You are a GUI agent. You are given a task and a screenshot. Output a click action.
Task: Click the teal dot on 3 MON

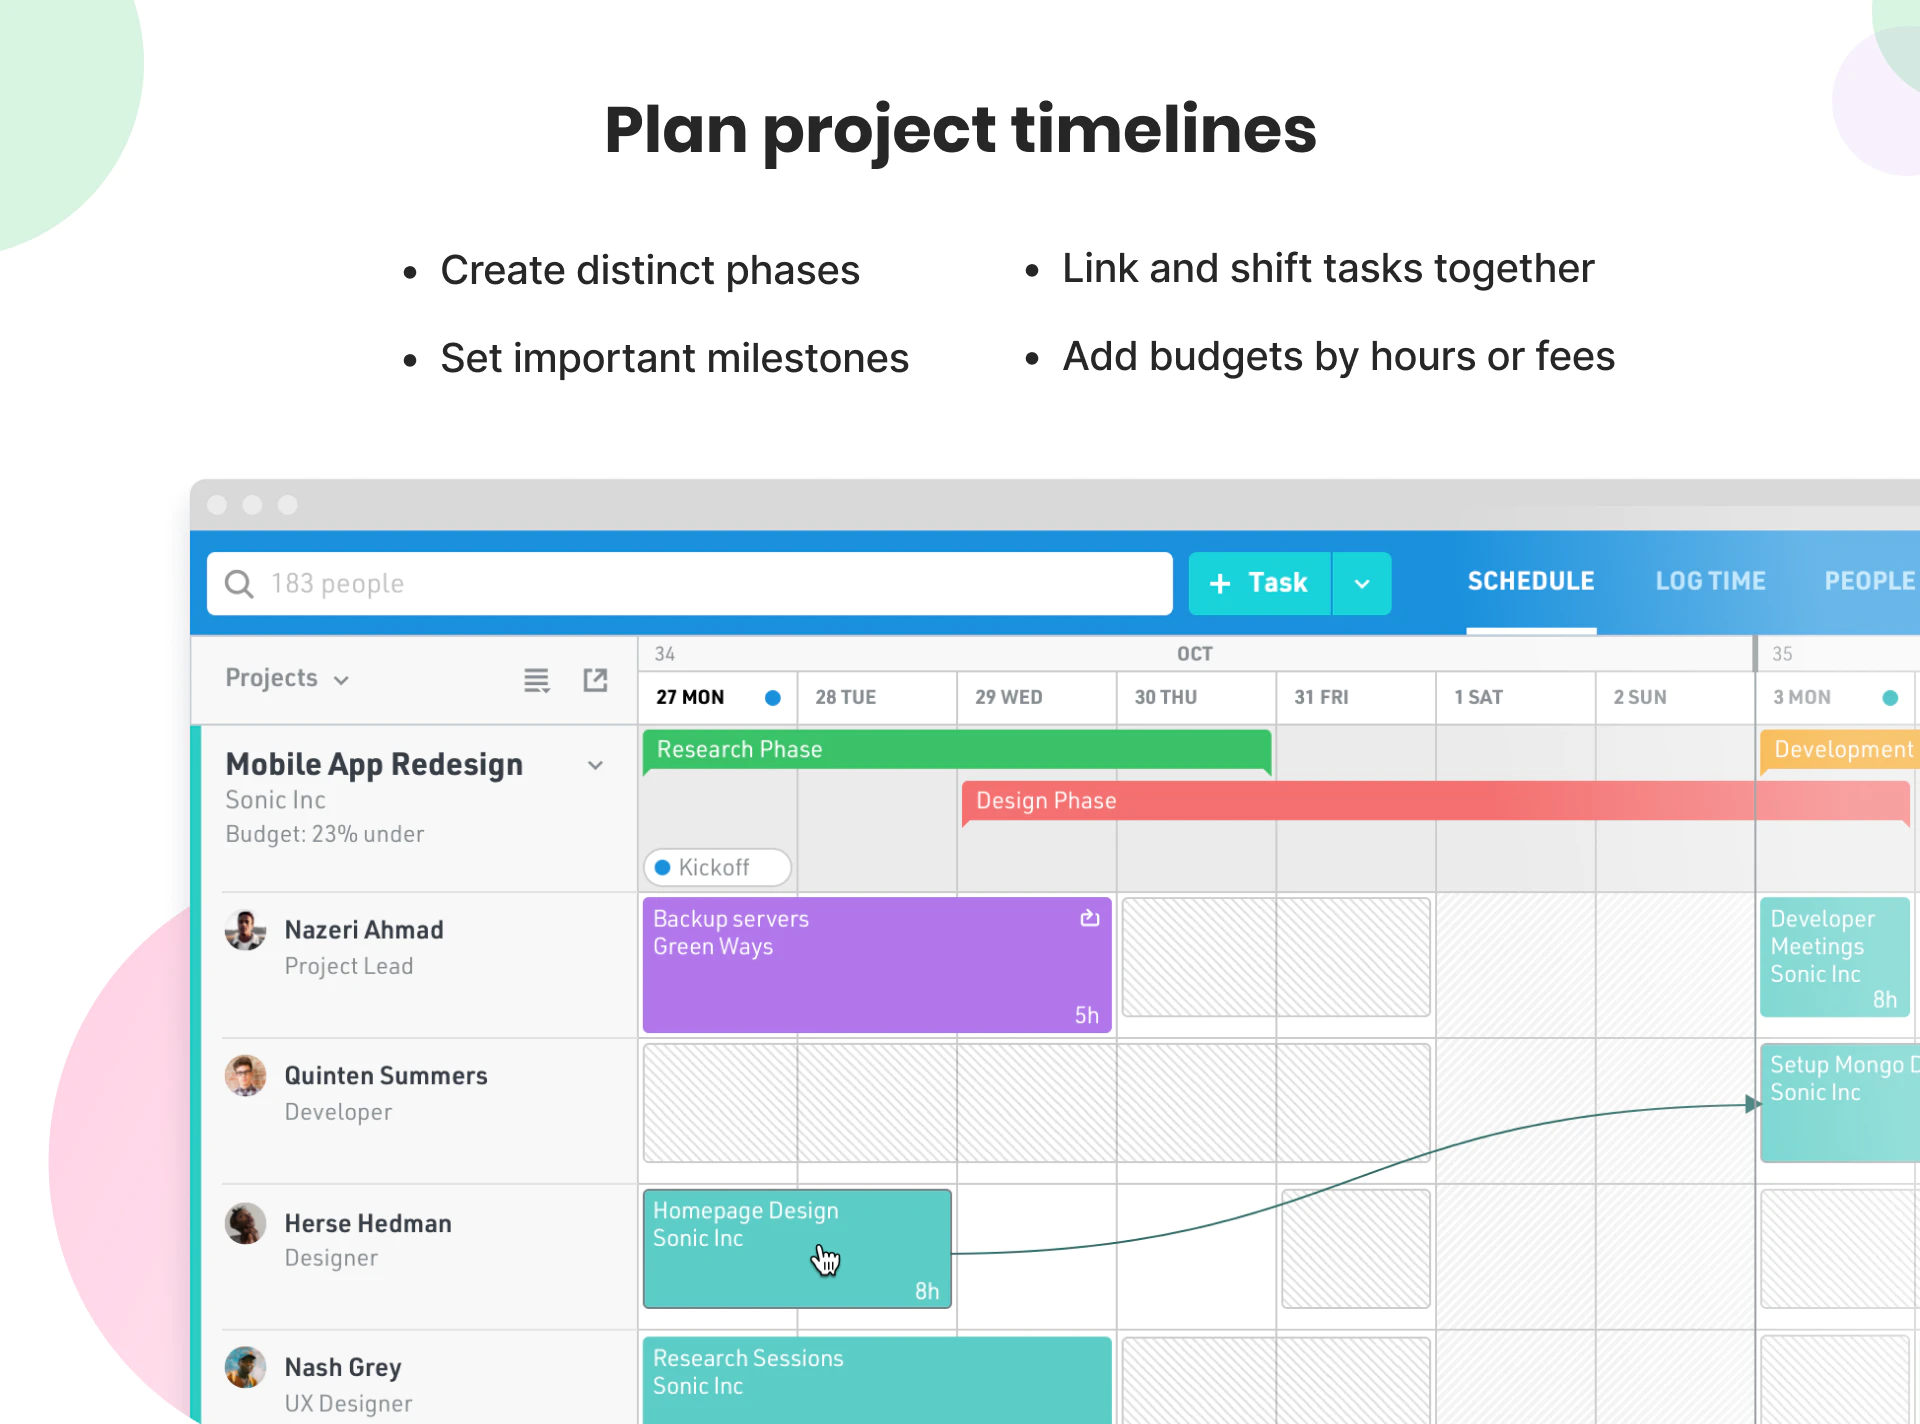coord(1890,698)
